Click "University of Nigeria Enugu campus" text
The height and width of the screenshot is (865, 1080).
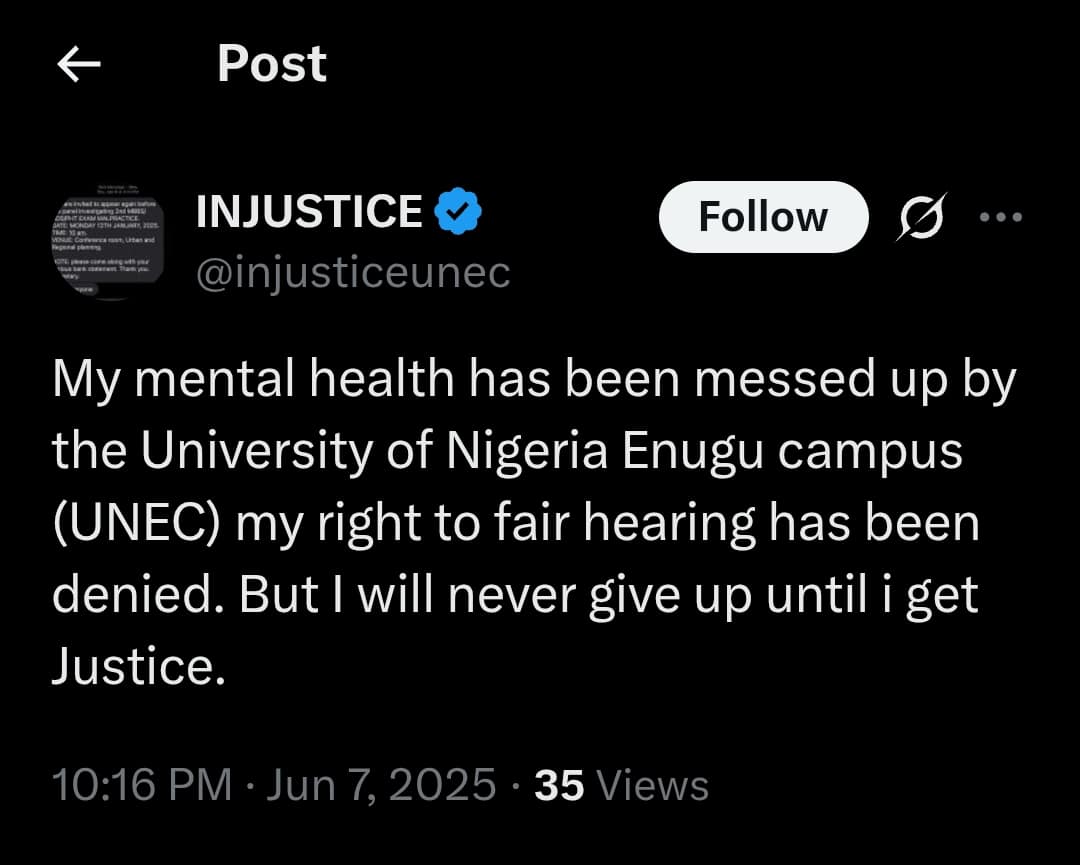click(x=550, y=451)
